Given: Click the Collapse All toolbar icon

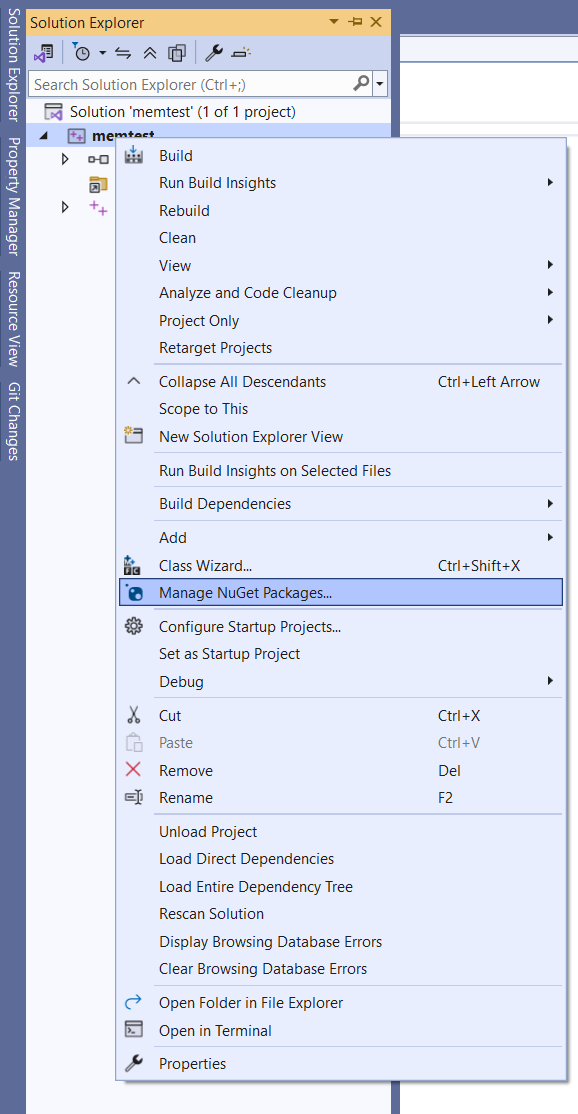Looking at the screenshot, I should coord(150,53).
